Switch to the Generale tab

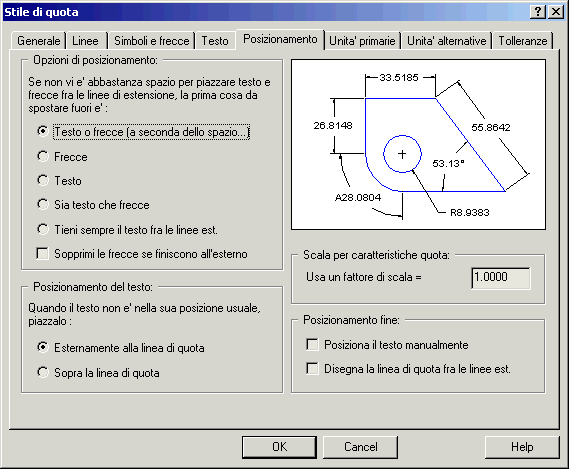click(38, 41)
